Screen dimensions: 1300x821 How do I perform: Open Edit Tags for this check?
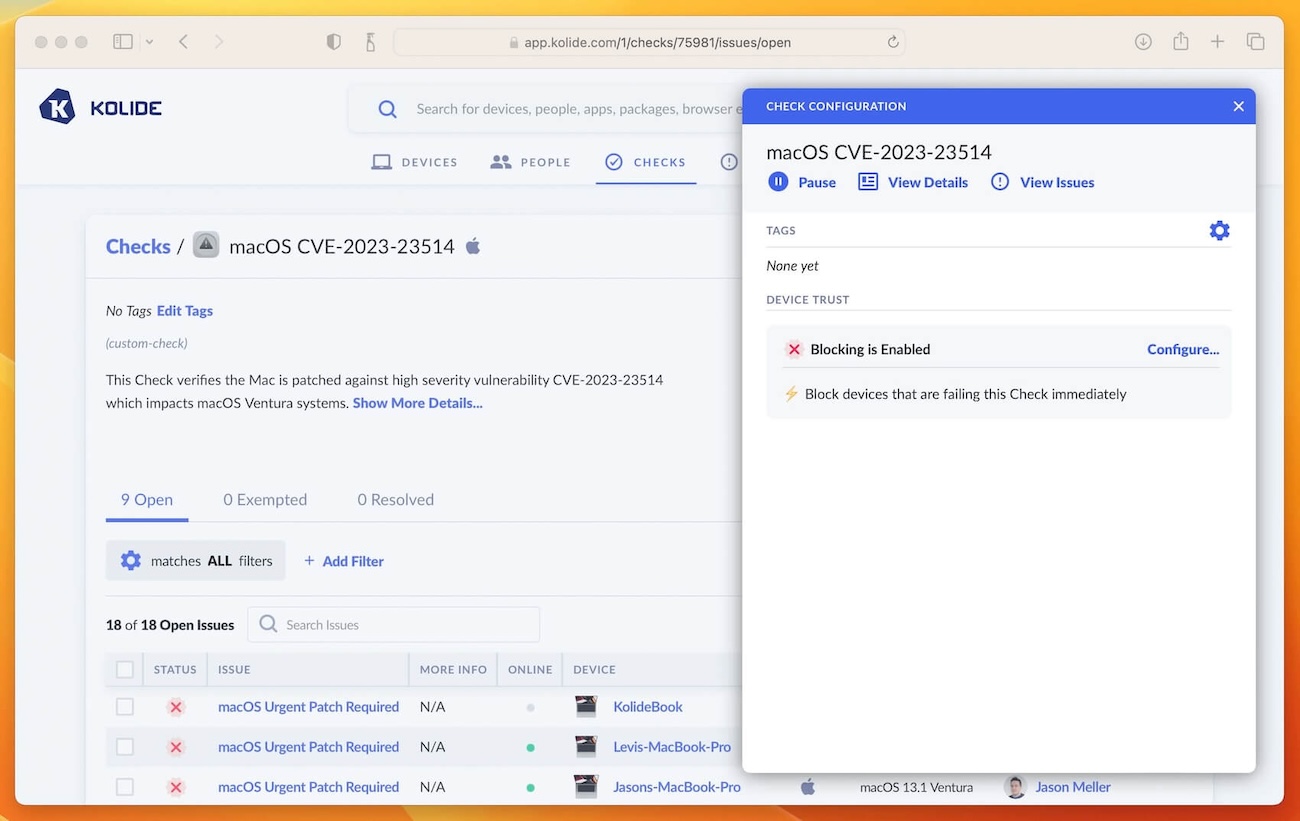point(184,310)
